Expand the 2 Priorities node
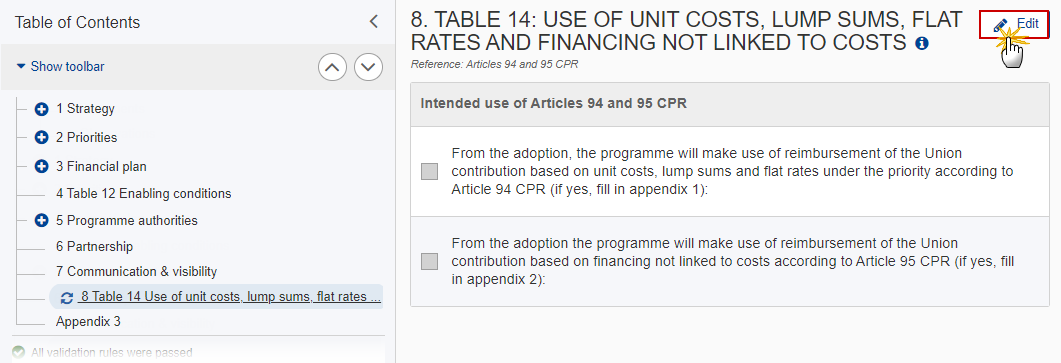Image resolution: width=1061 pixels, height=363 pixels. pos(42,137)
